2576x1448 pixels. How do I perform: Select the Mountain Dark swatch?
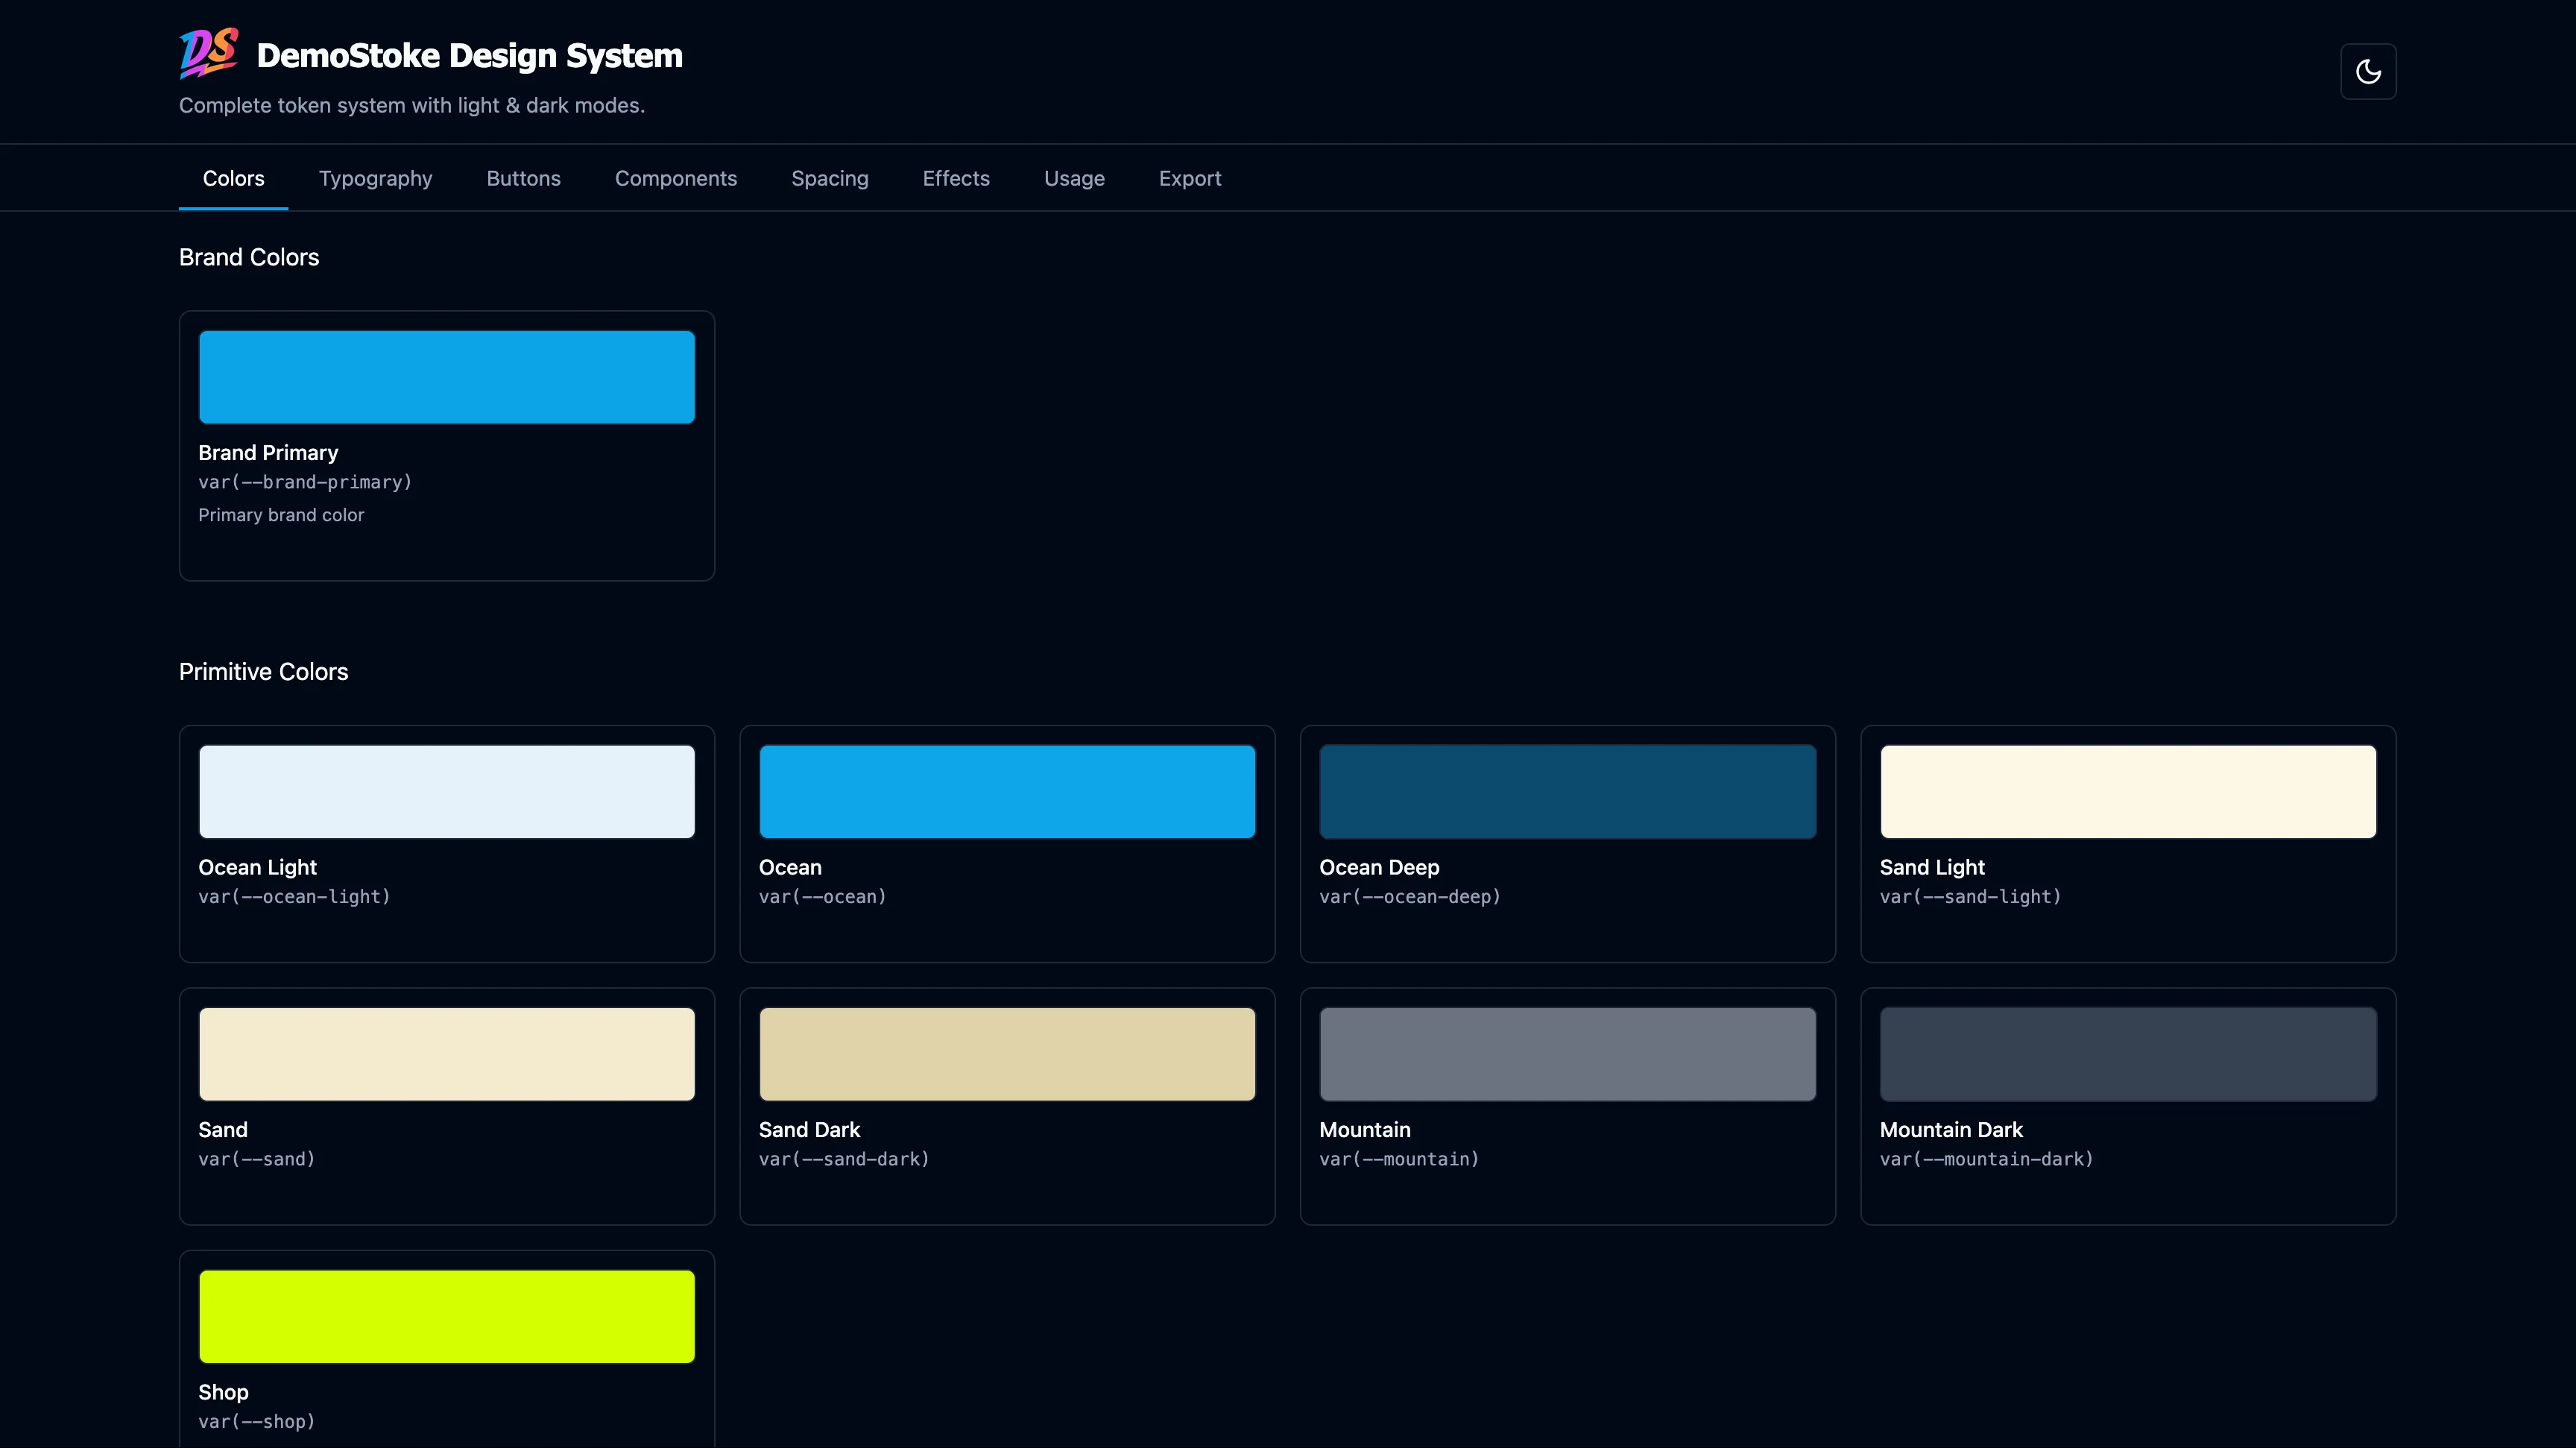(2128, 1053)
